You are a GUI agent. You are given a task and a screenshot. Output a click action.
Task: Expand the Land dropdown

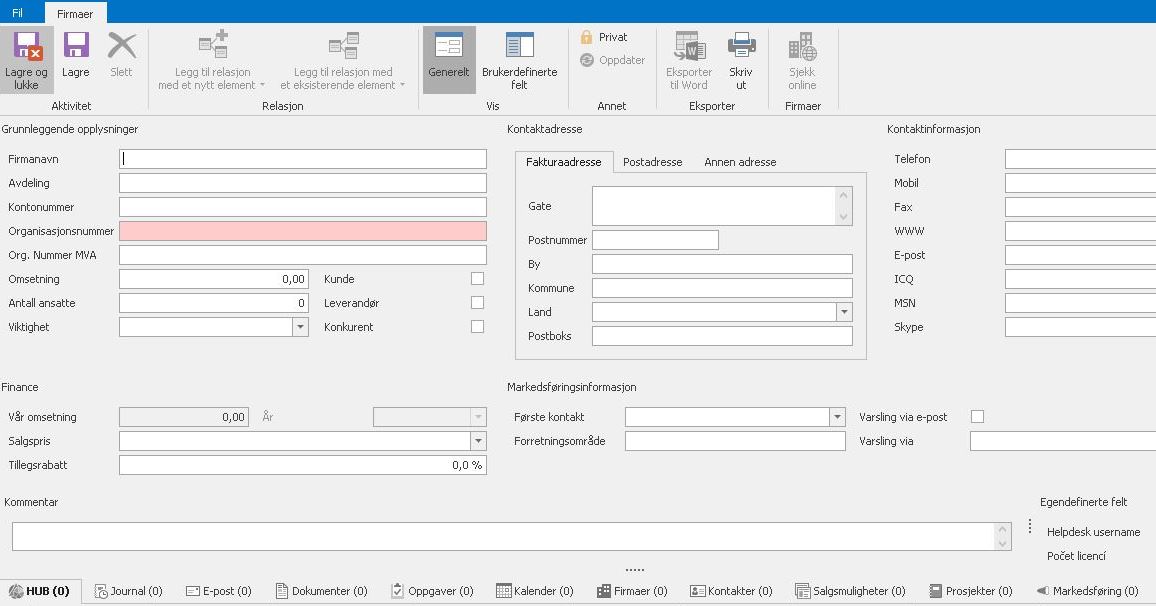coord(844,312)
